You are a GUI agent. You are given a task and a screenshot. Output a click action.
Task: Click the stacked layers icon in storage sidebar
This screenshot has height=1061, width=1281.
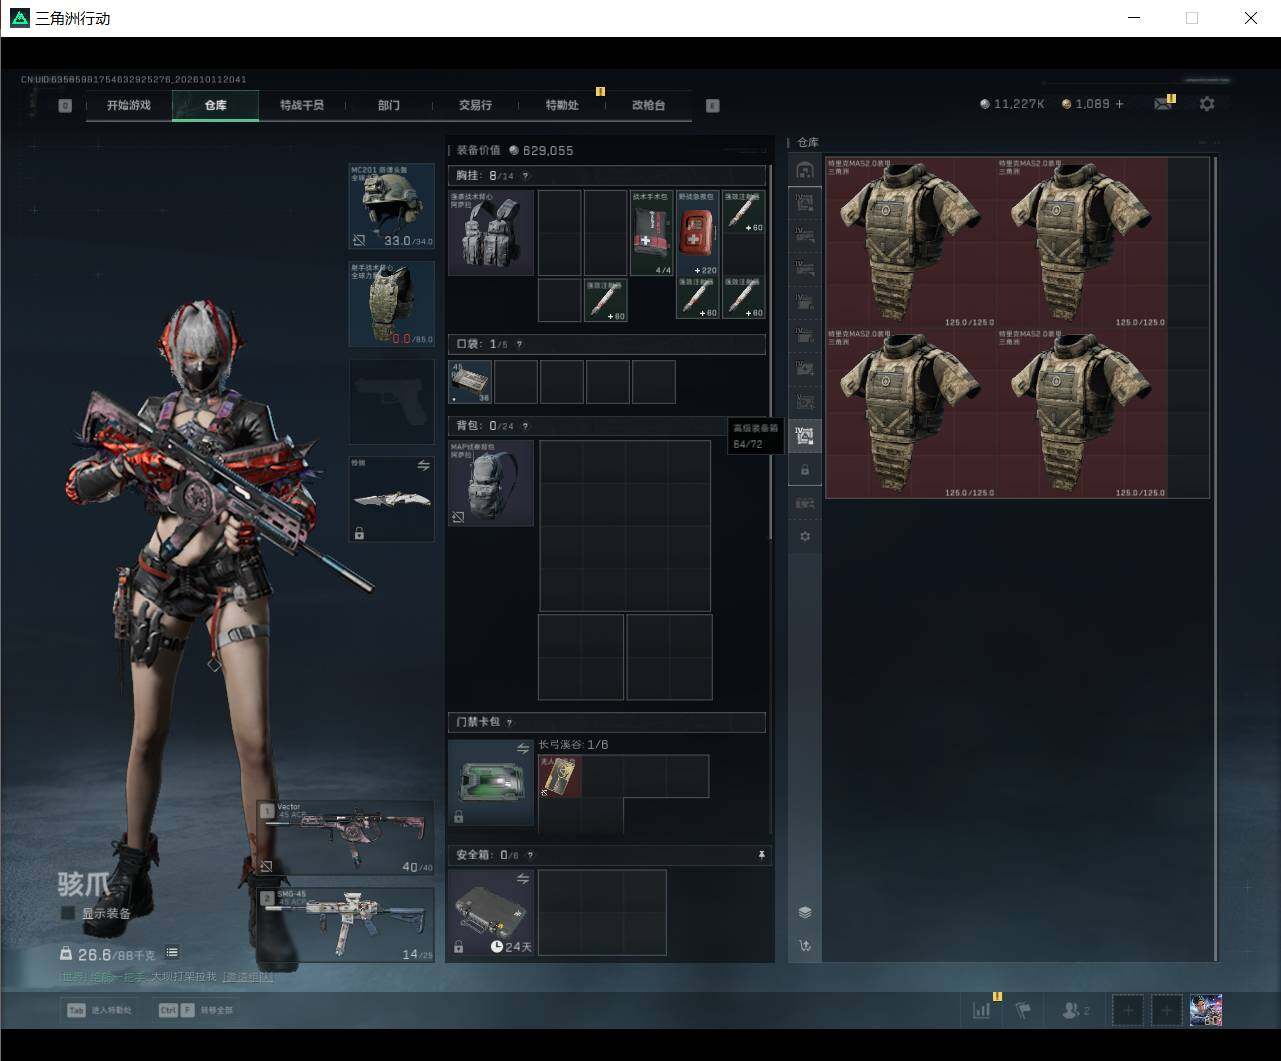click(805, 912)
